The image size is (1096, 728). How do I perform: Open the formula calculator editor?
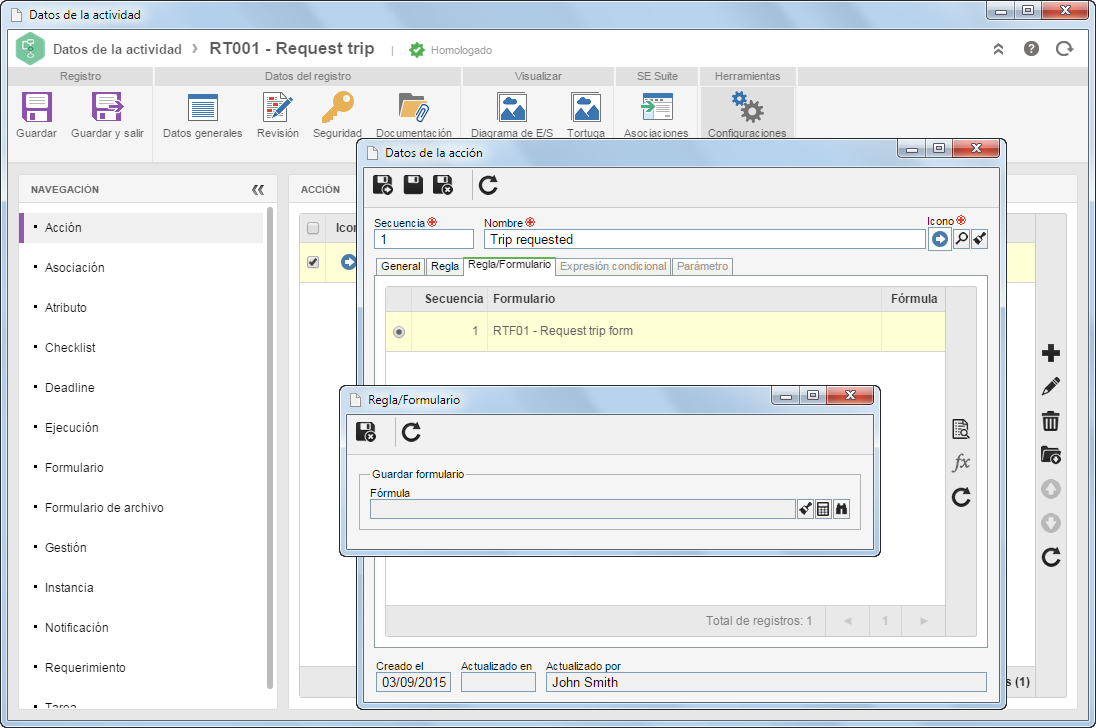point(823,509)
